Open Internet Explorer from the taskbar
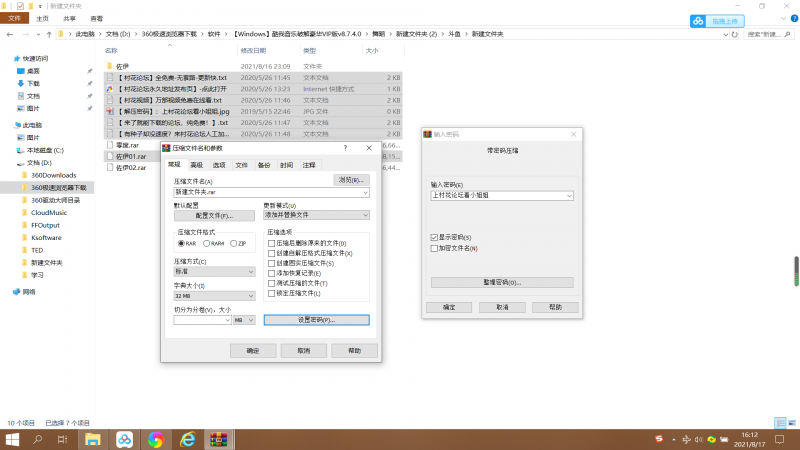Image resolution: width=800 pixels, height=450 pixels. tap(186, 438)
